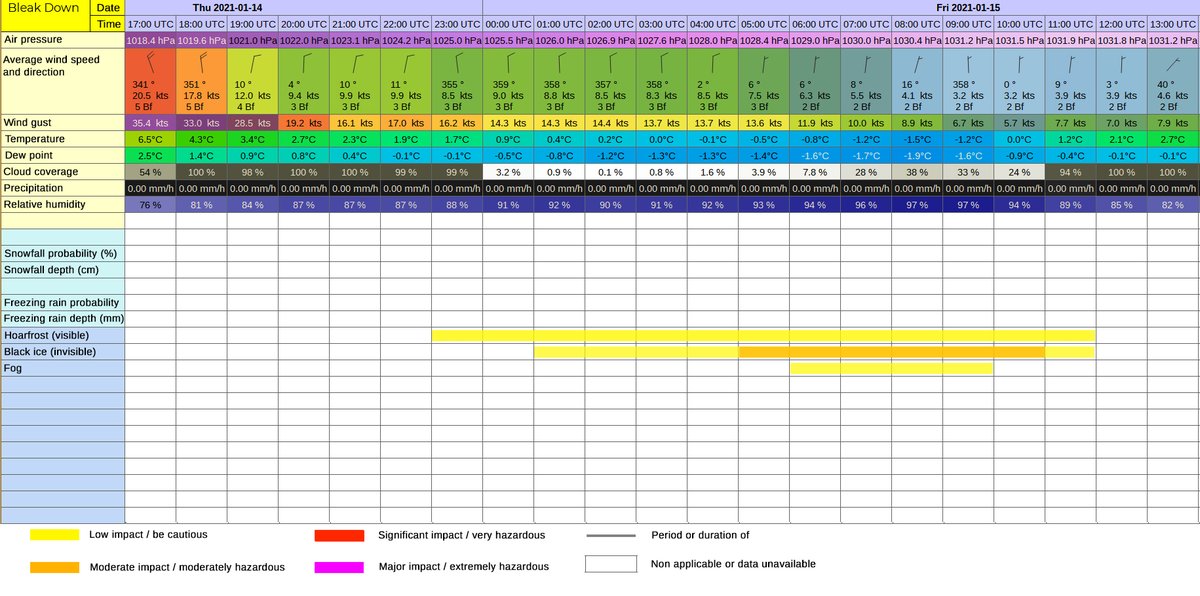1200x596 pixels.
Task: Click the -1.9°C dew point cell
Action: (x=917, y=155)
